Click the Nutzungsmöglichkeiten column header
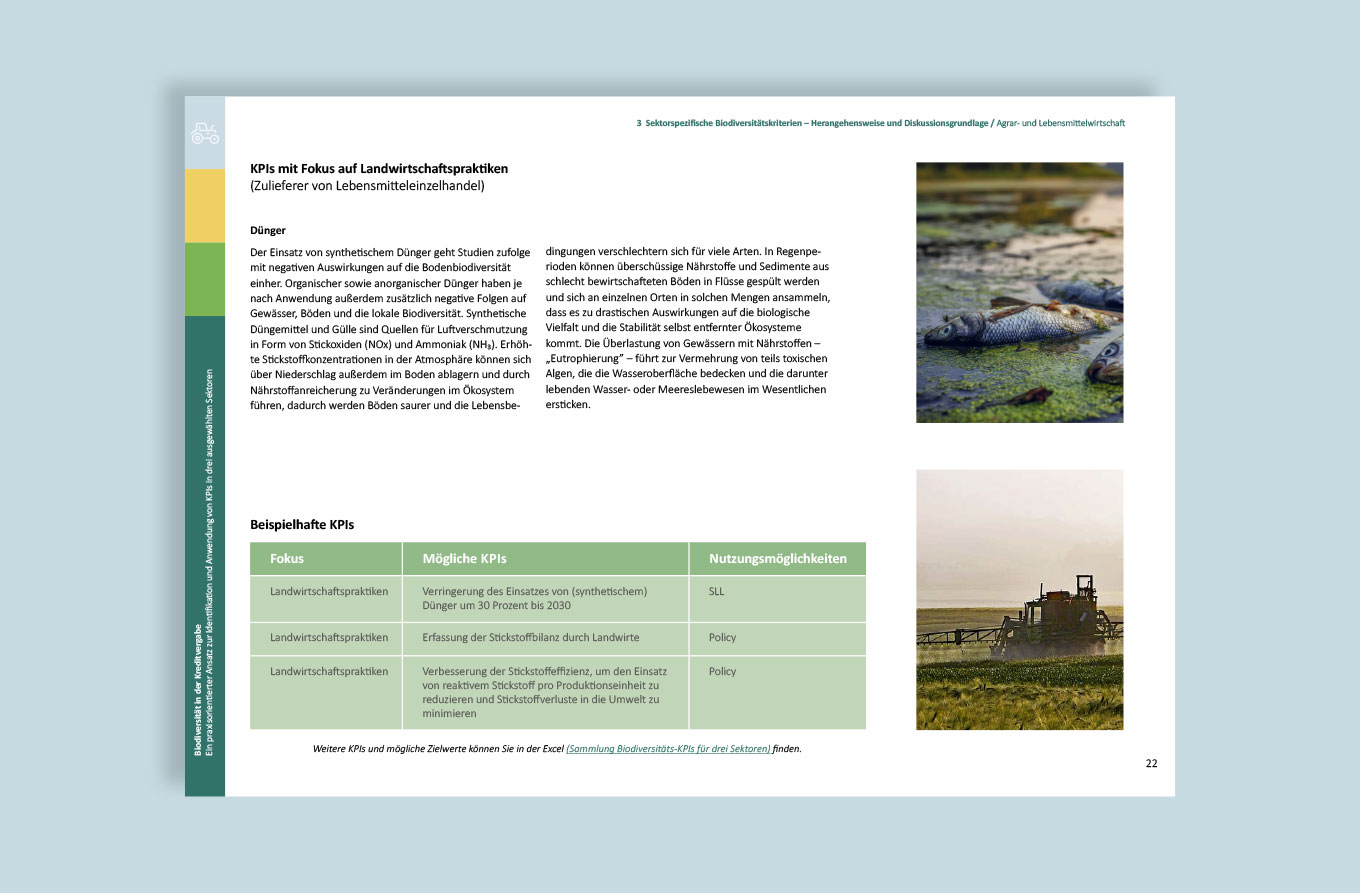This screenshot has height=893, width=1360. (778, 558)
